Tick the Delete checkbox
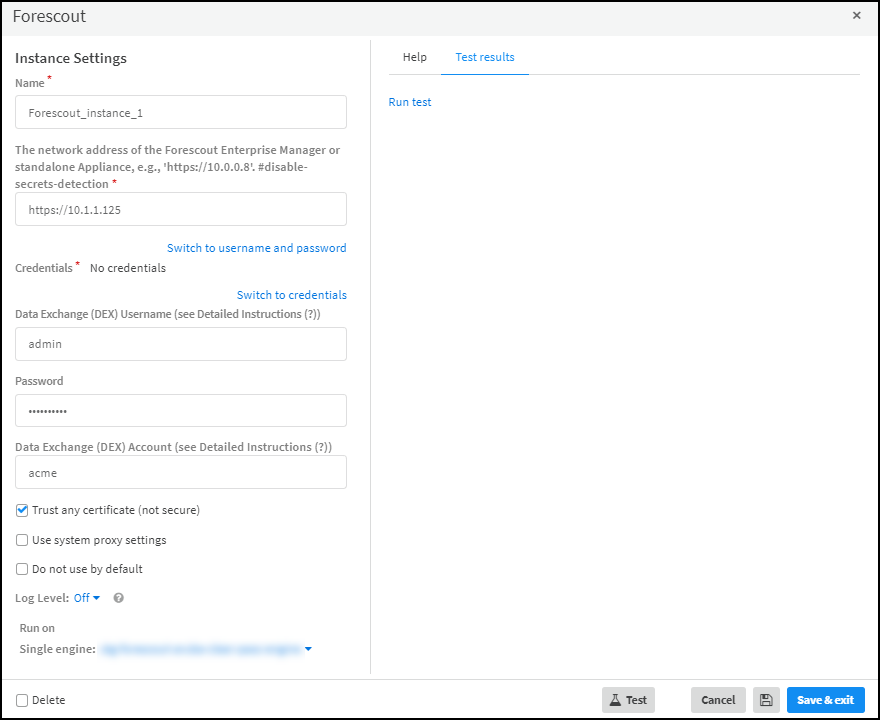880x720 pixels. click(x=22, y=700)
